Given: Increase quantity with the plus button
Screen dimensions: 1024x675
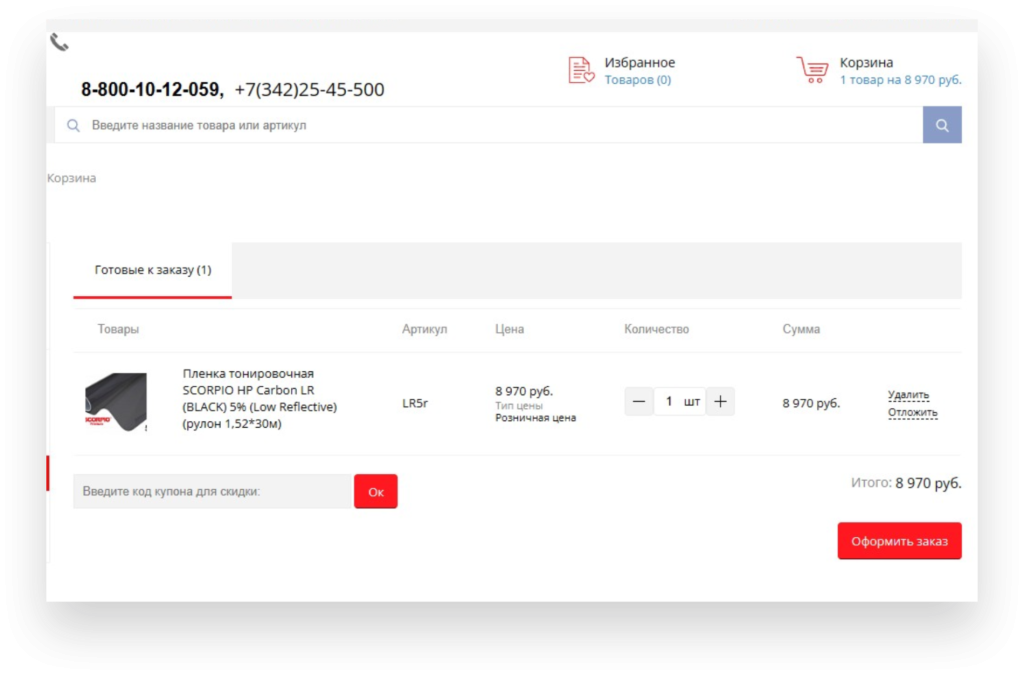Looking at the screenshot, I should (720, 402).
